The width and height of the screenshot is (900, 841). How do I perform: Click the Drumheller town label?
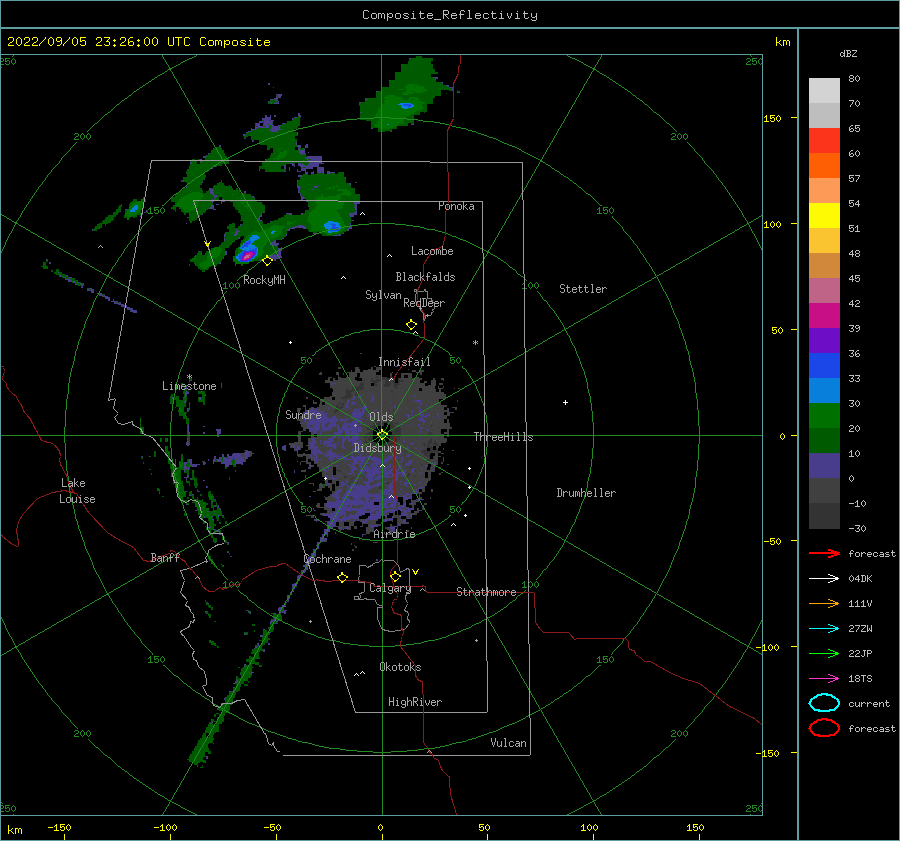click(586, 493)
